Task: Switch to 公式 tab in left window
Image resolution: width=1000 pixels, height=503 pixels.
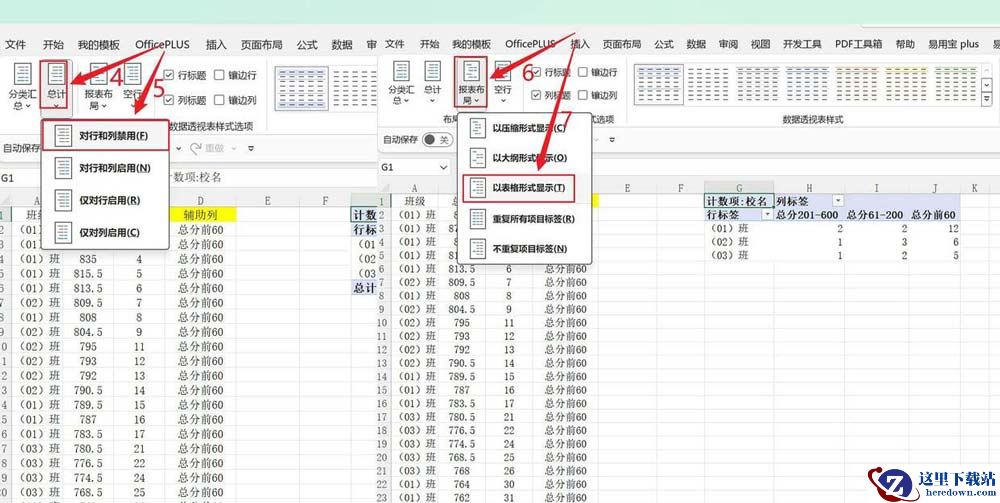Action: [307, 45]
